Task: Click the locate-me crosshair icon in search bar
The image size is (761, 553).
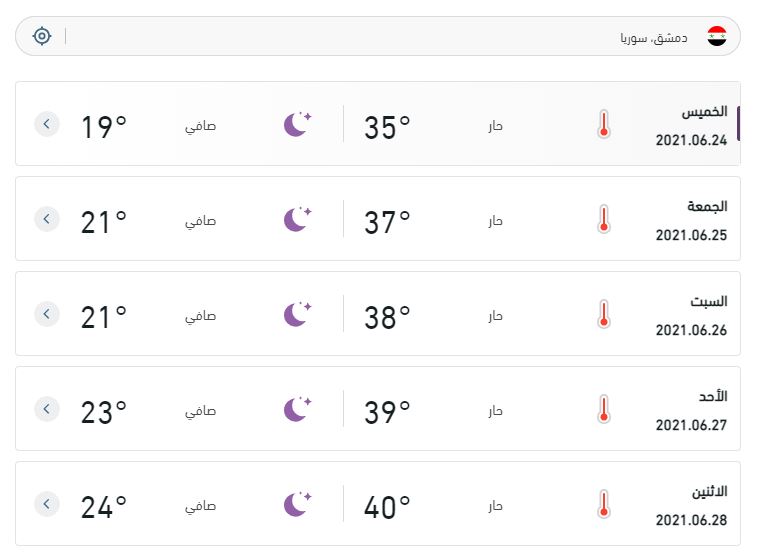Action: coord(42,36)
